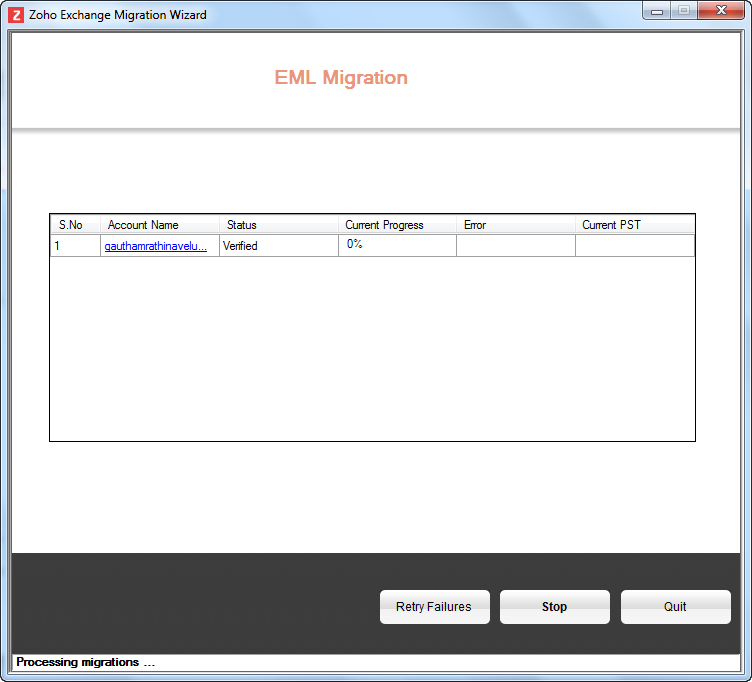752x682 pixels.
Task: Click the Retry Failures button
Action: pyautogui.click(x=435, y=607)
